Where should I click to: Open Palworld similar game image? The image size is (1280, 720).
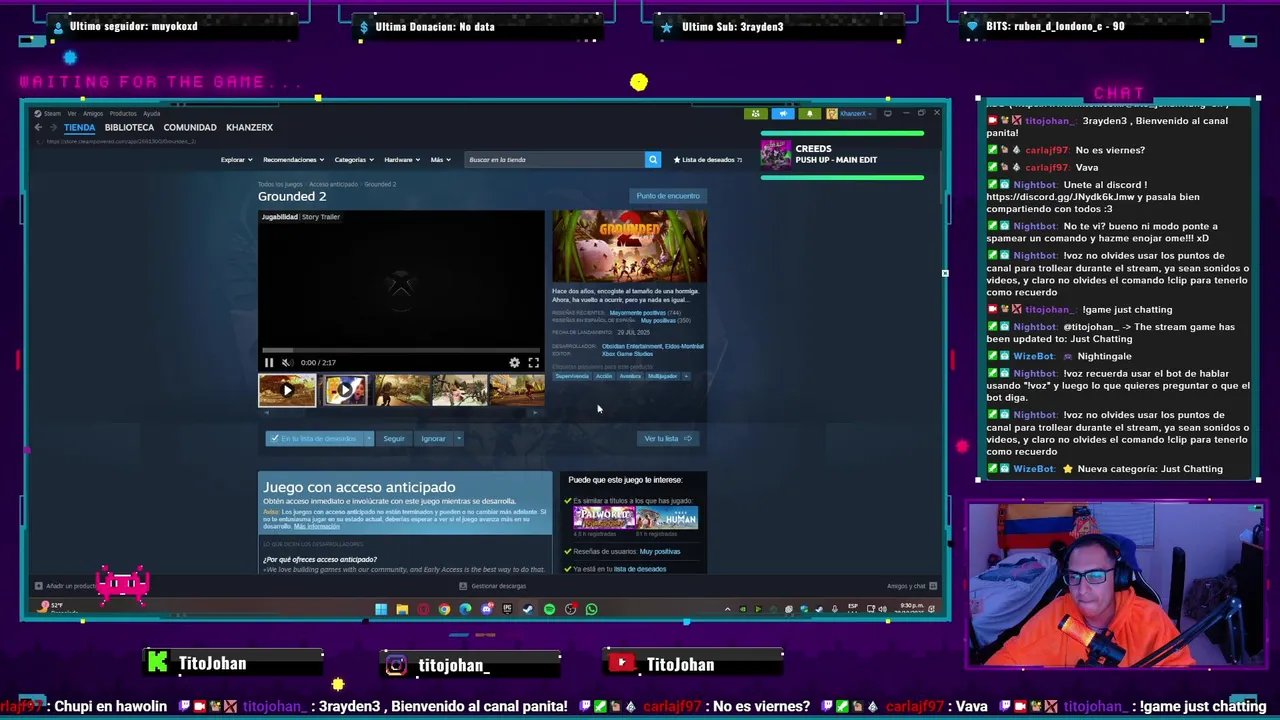[604, 518]
